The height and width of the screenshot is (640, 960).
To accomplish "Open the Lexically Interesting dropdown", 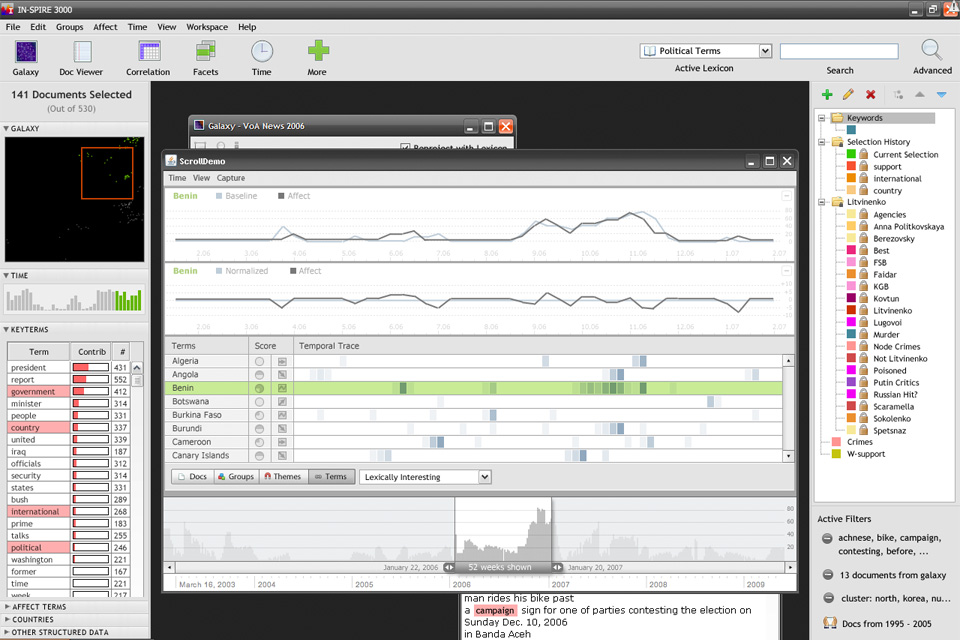I will (485, 477).
